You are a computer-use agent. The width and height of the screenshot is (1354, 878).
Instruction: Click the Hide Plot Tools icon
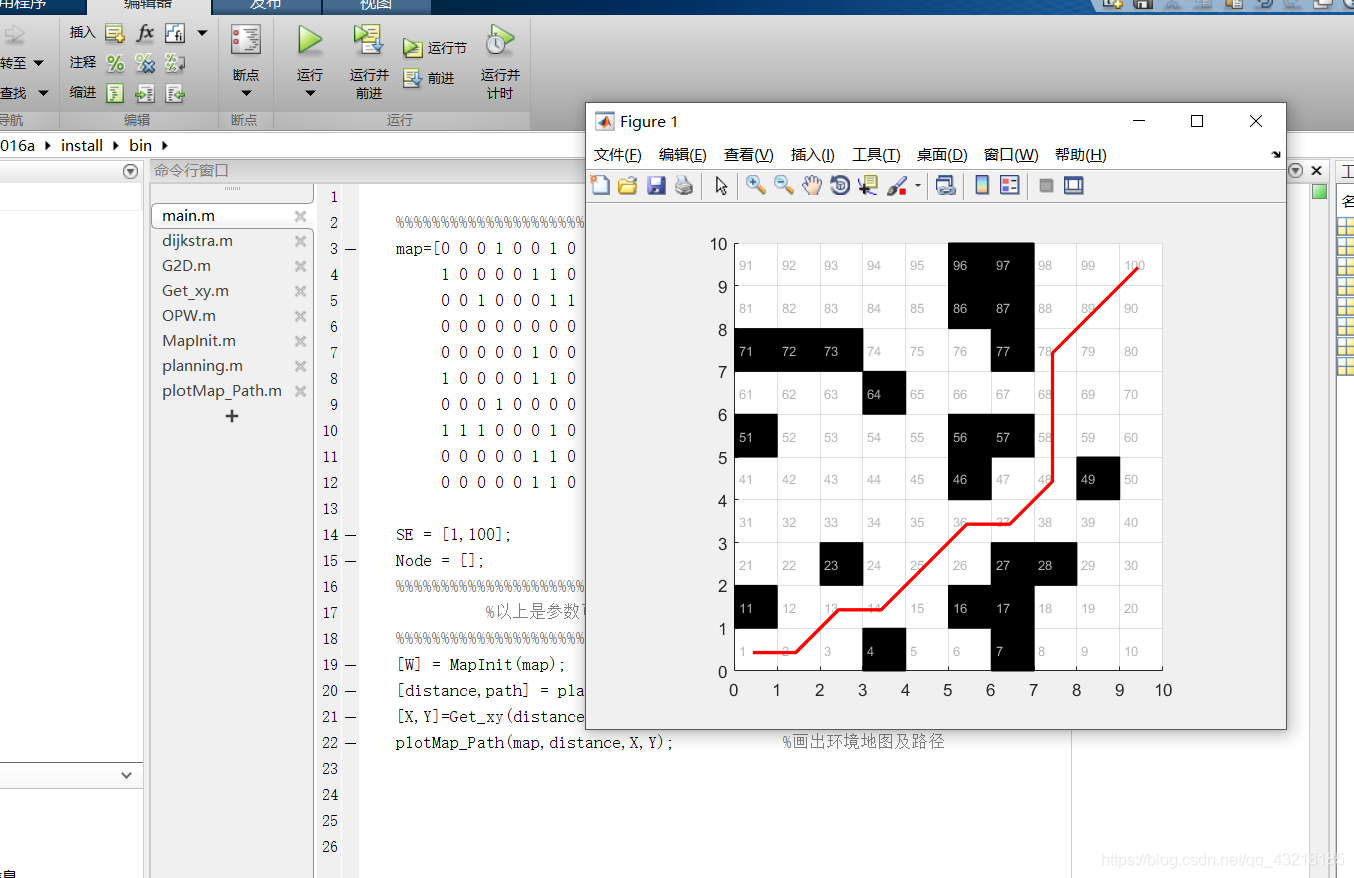1046,185
